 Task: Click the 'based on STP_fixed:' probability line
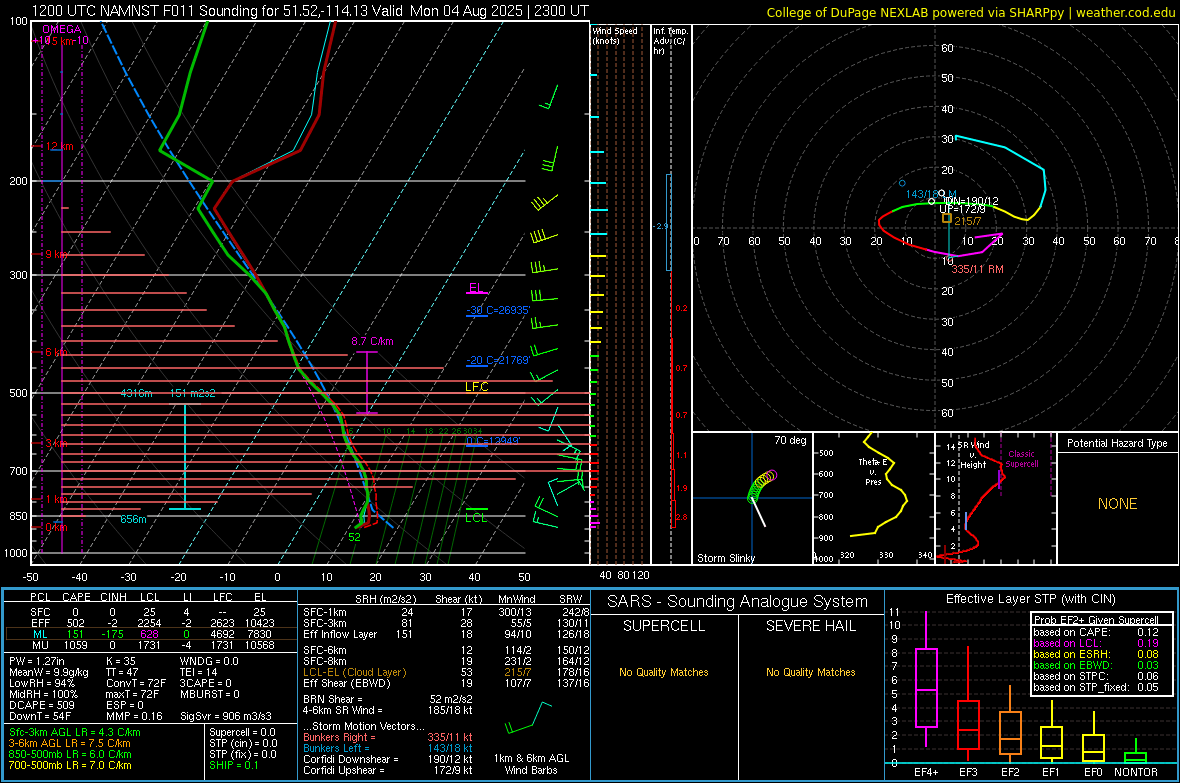[x=1096, y=687]
